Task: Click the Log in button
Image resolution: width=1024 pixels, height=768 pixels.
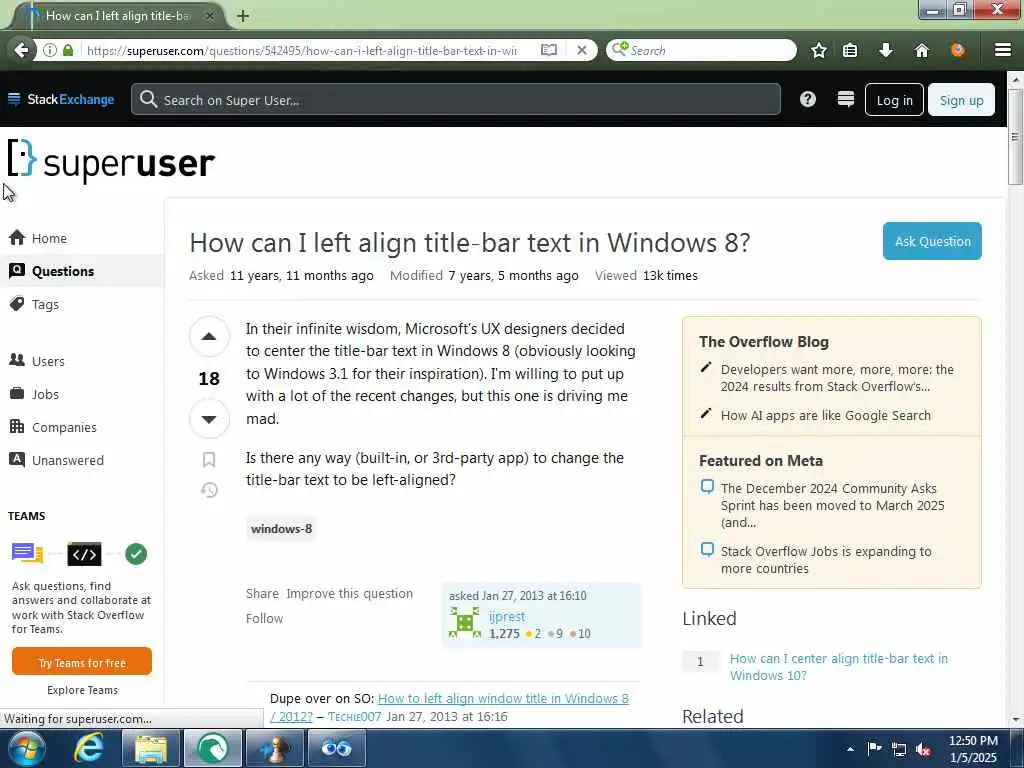Action: point(894,100)
